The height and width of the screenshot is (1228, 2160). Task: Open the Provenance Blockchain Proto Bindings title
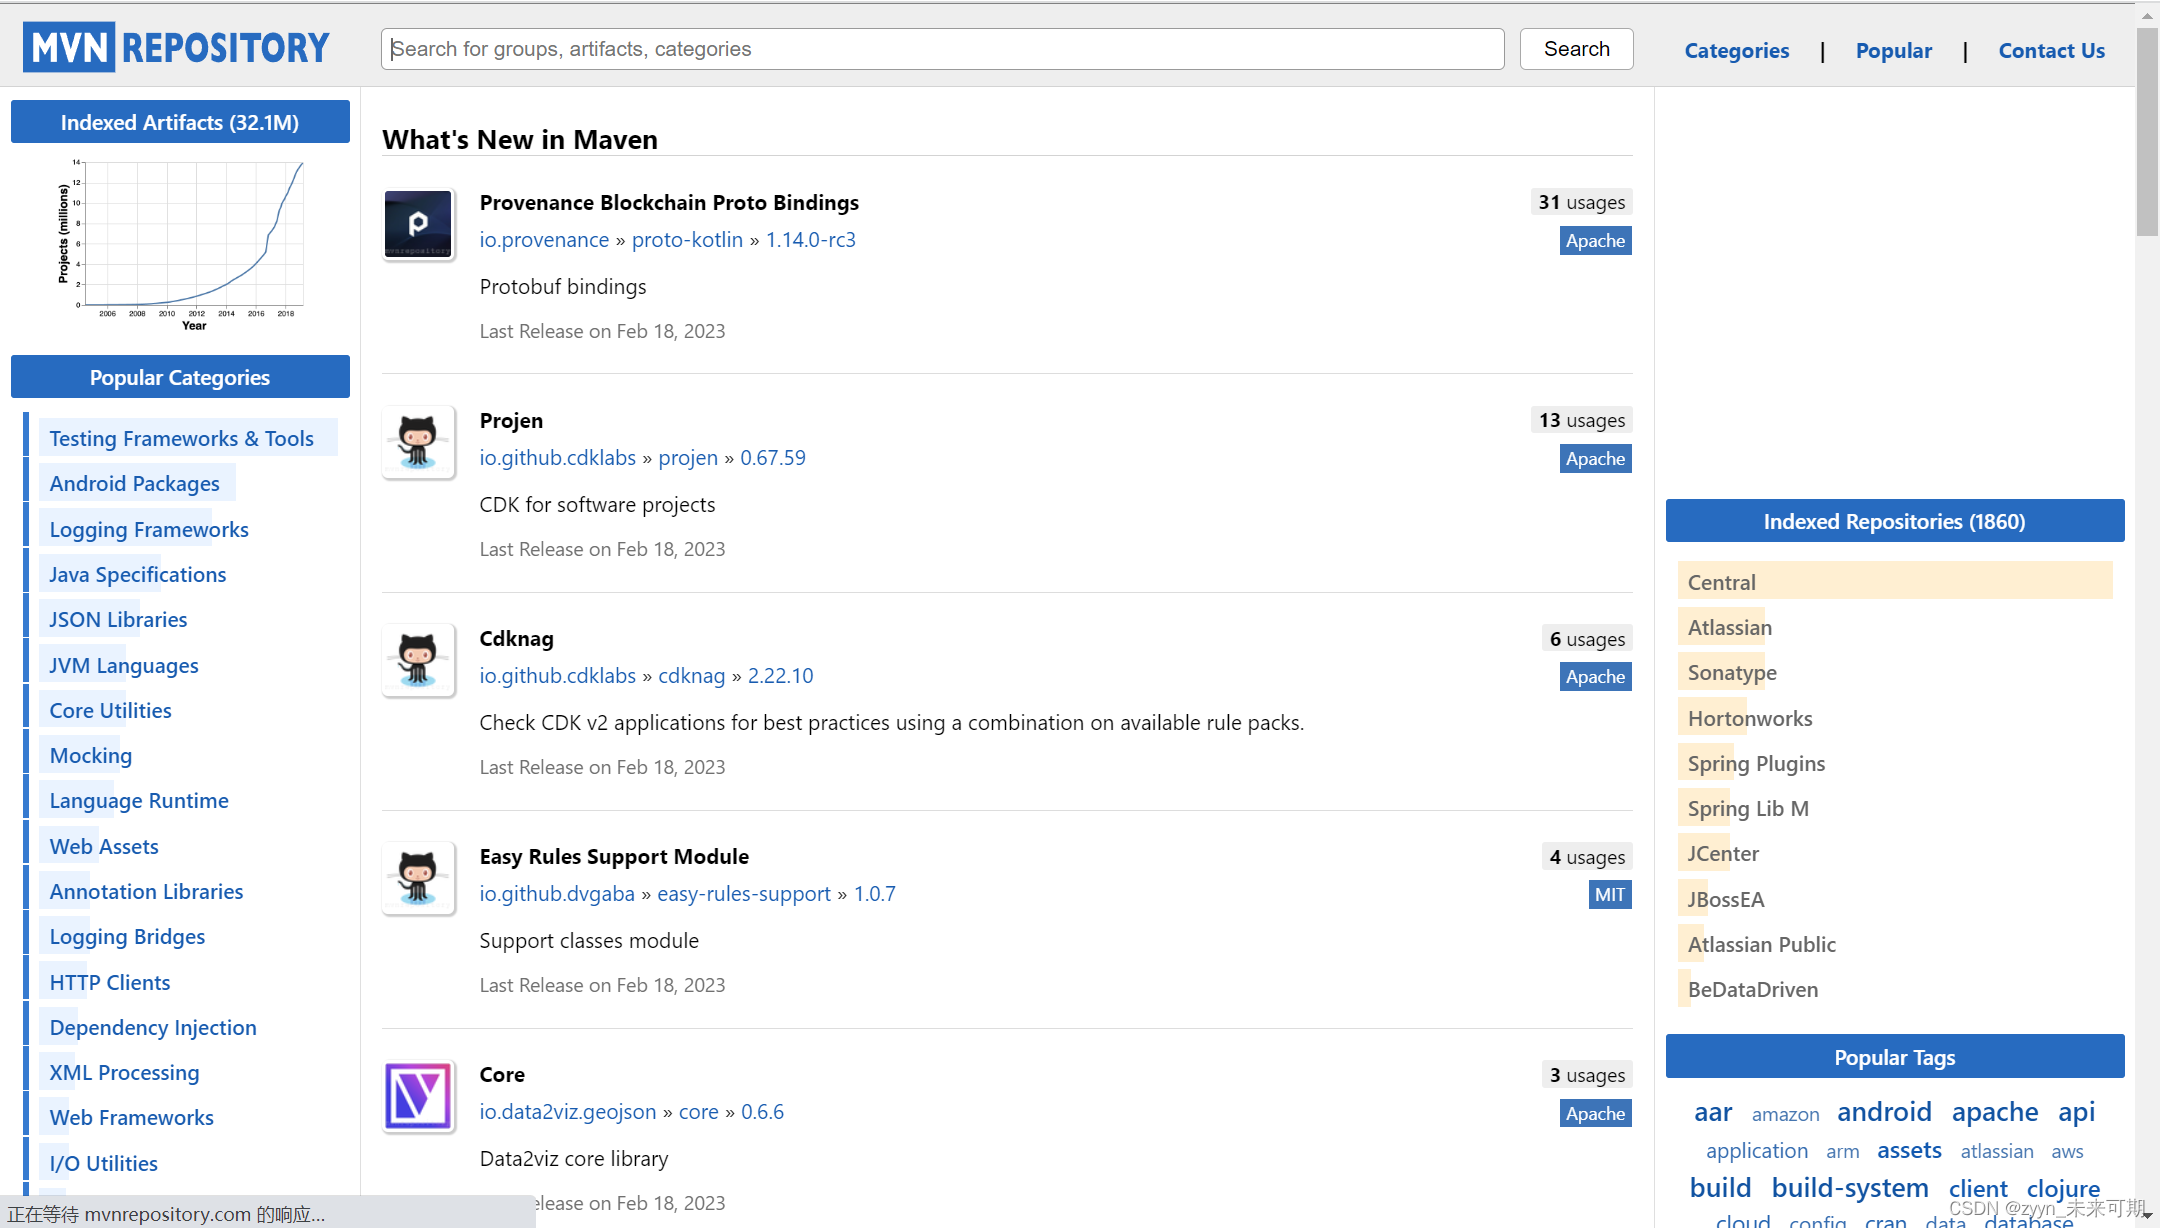click(669, 202)
